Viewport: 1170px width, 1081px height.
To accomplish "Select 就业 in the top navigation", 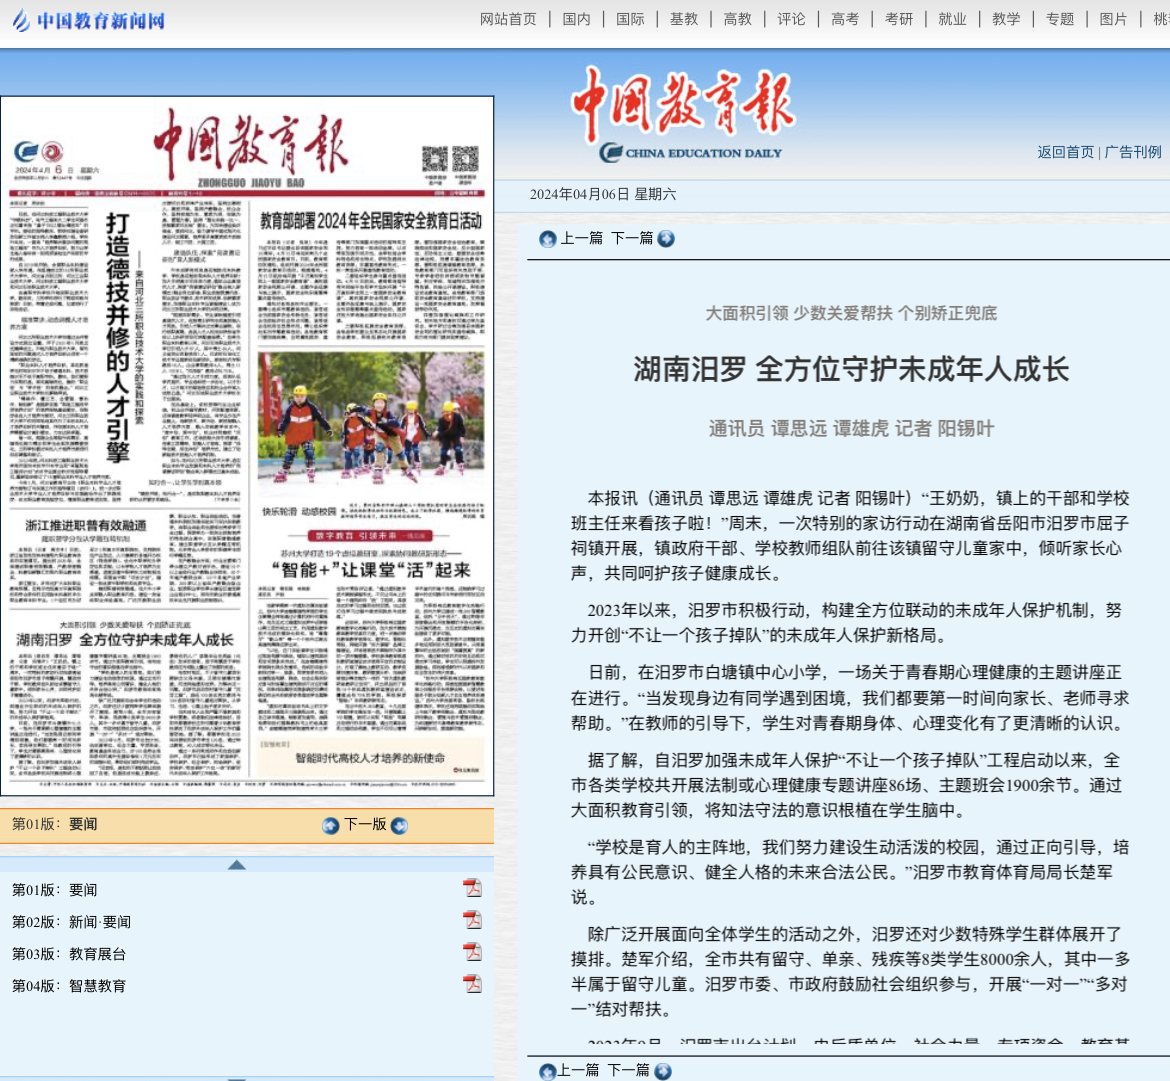I will [952, 19].
